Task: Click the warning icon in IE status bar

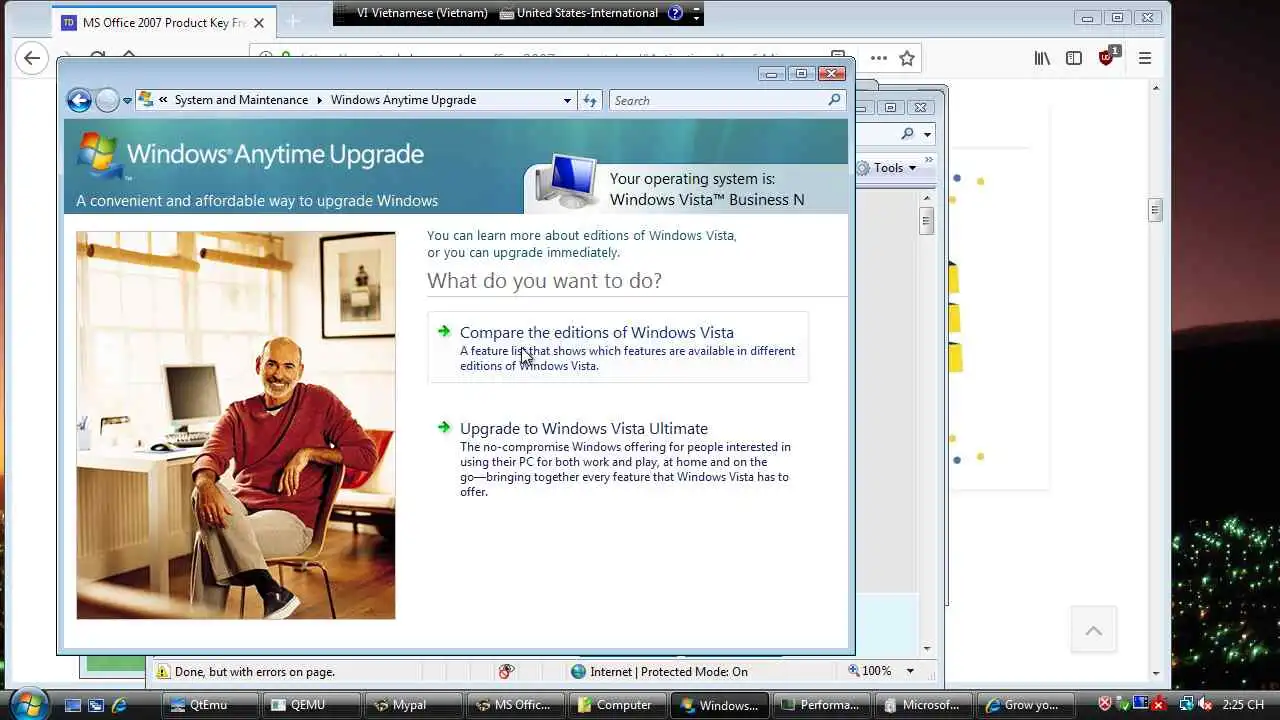Action: pyautogui.click(x=162, y=671)
